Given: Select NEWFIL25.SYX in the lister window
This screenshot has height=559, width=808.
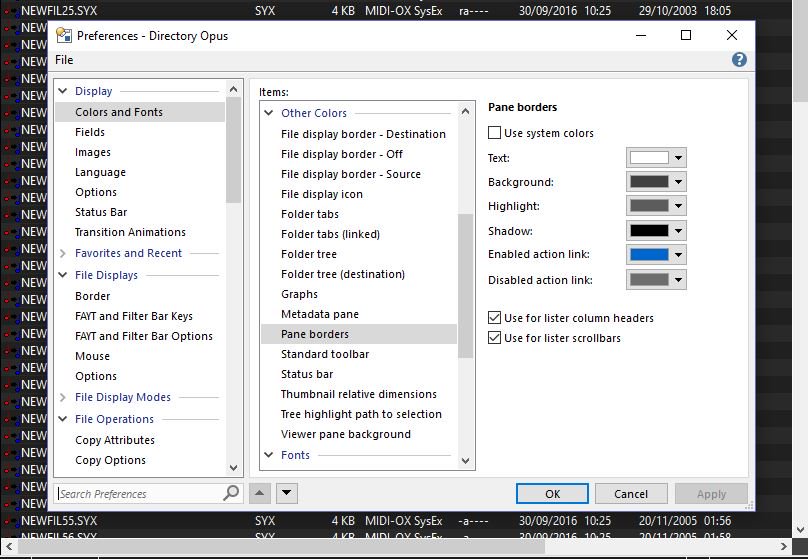Looking at the screenshot, I should click(59, 10).
